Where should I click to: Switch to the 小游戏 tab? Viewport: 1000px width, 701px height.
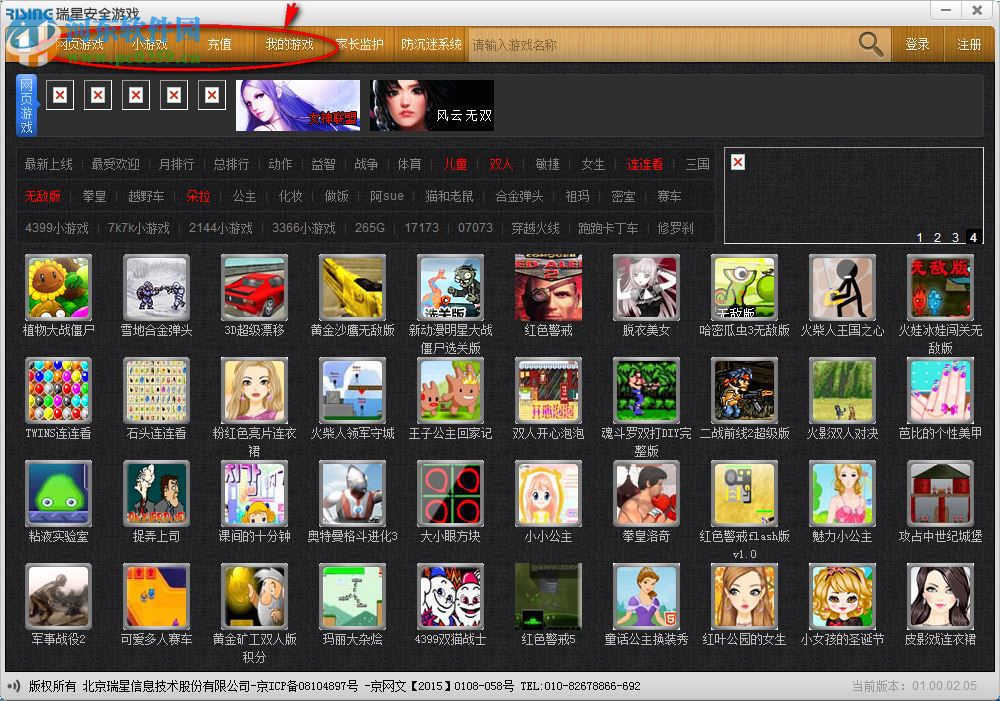pyautogui.click(x=149, y=45)
